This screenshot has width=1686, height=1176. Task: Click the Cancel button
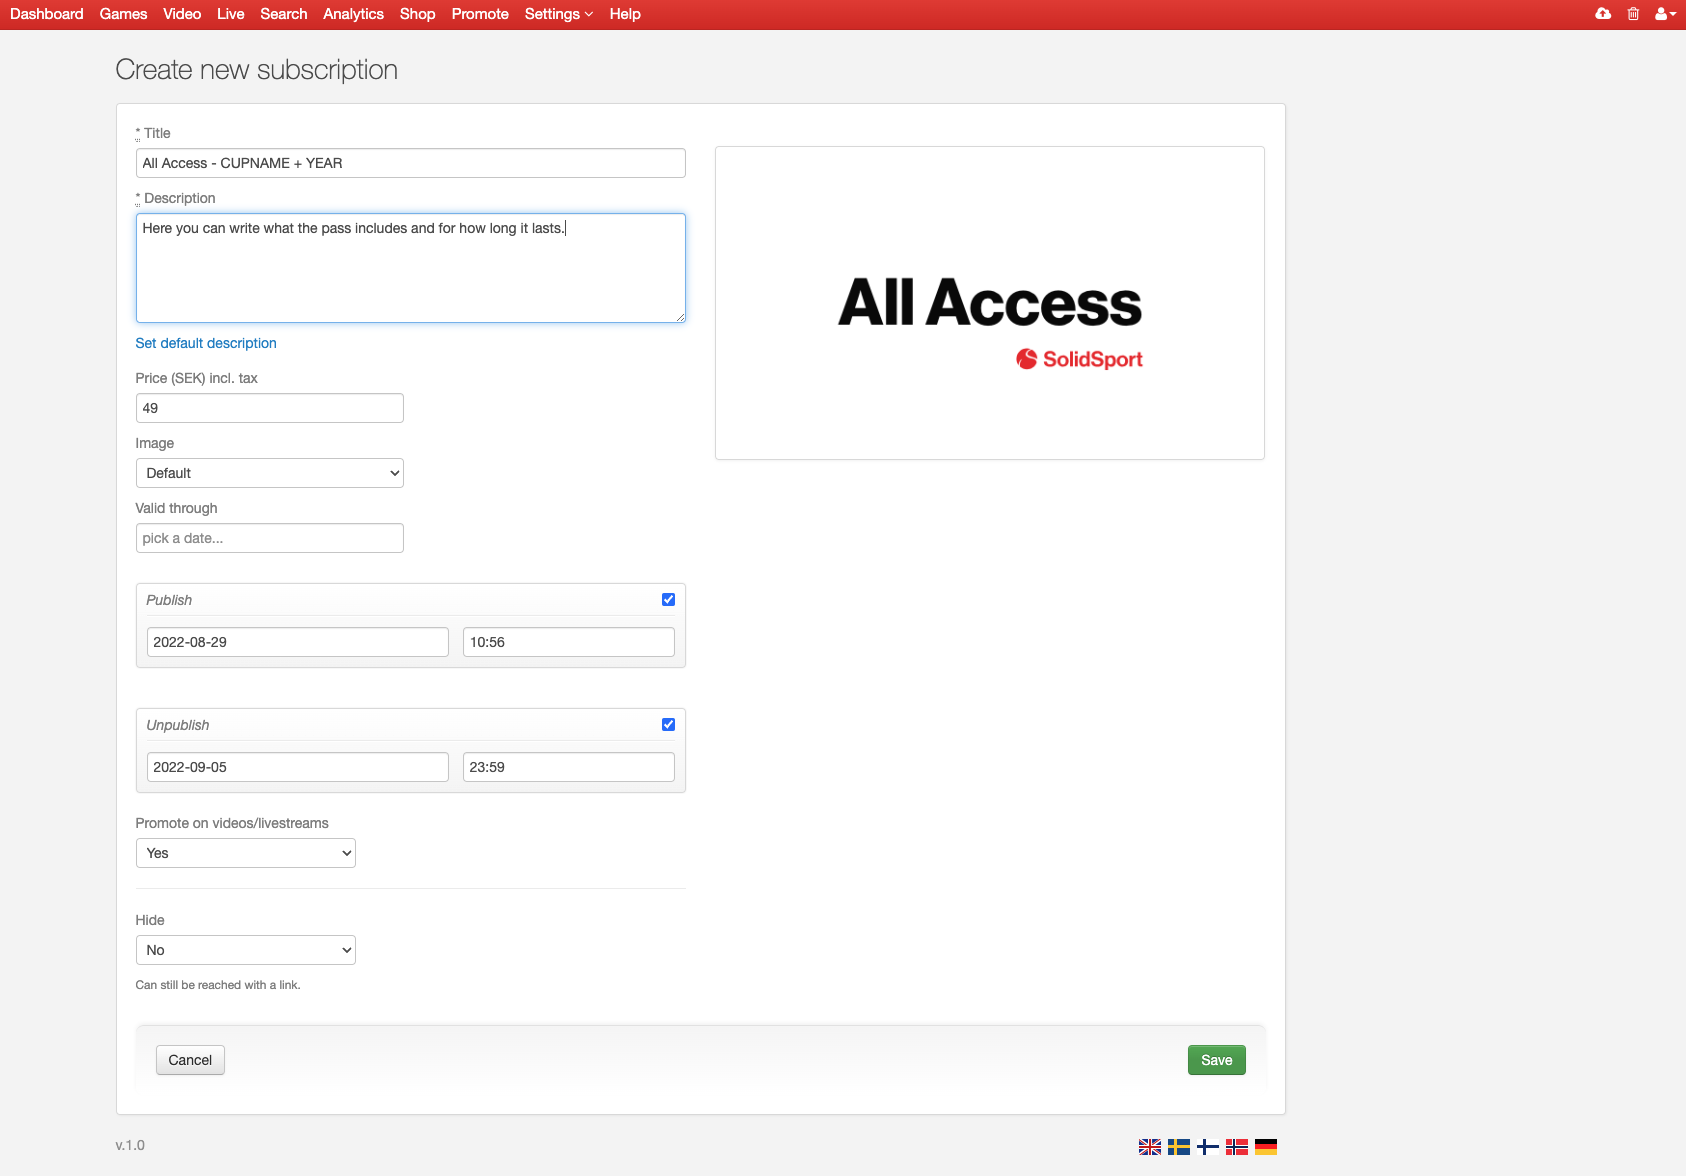(190, 1060)
